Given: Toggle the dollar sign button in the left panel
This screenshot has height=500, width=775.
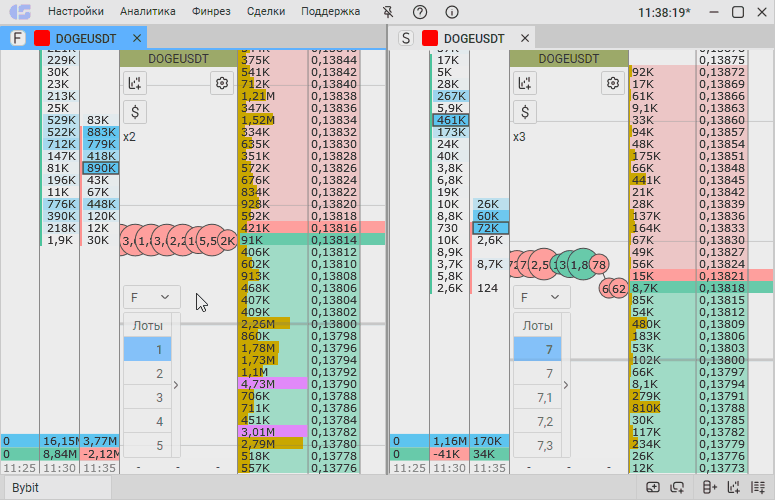Looking at the screenshot, I should point(135,112).
